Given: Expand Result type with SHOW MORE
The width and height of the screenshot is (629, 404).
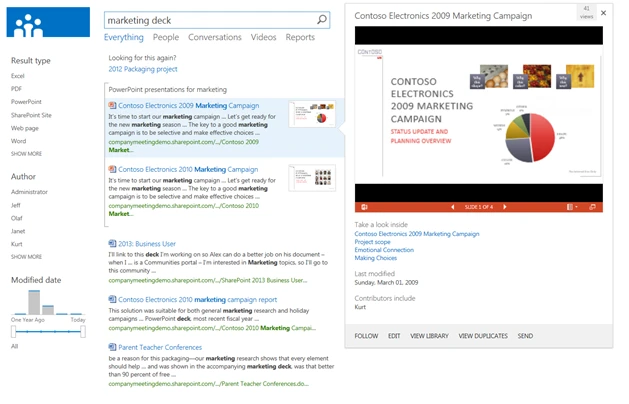Looking at the screenshot, I should click(x=27, y=154).
